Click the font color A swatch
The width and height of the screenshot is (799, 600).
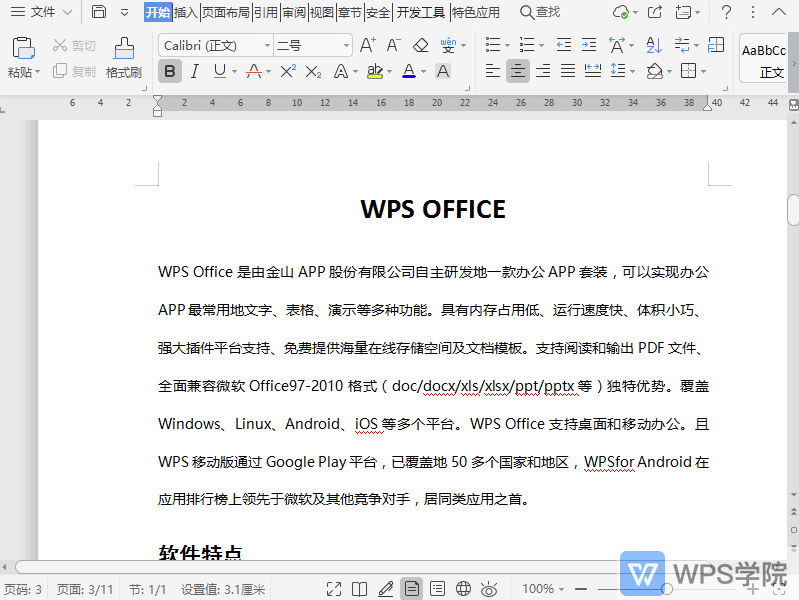[x=409, y=71]
